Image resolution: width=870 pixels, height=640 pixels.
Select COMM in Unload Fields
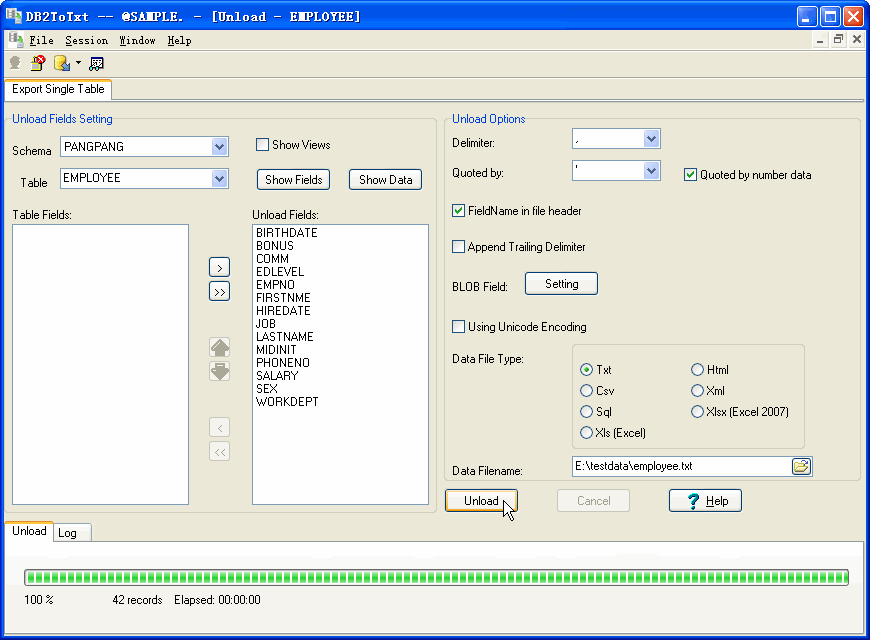pos(272,259)
